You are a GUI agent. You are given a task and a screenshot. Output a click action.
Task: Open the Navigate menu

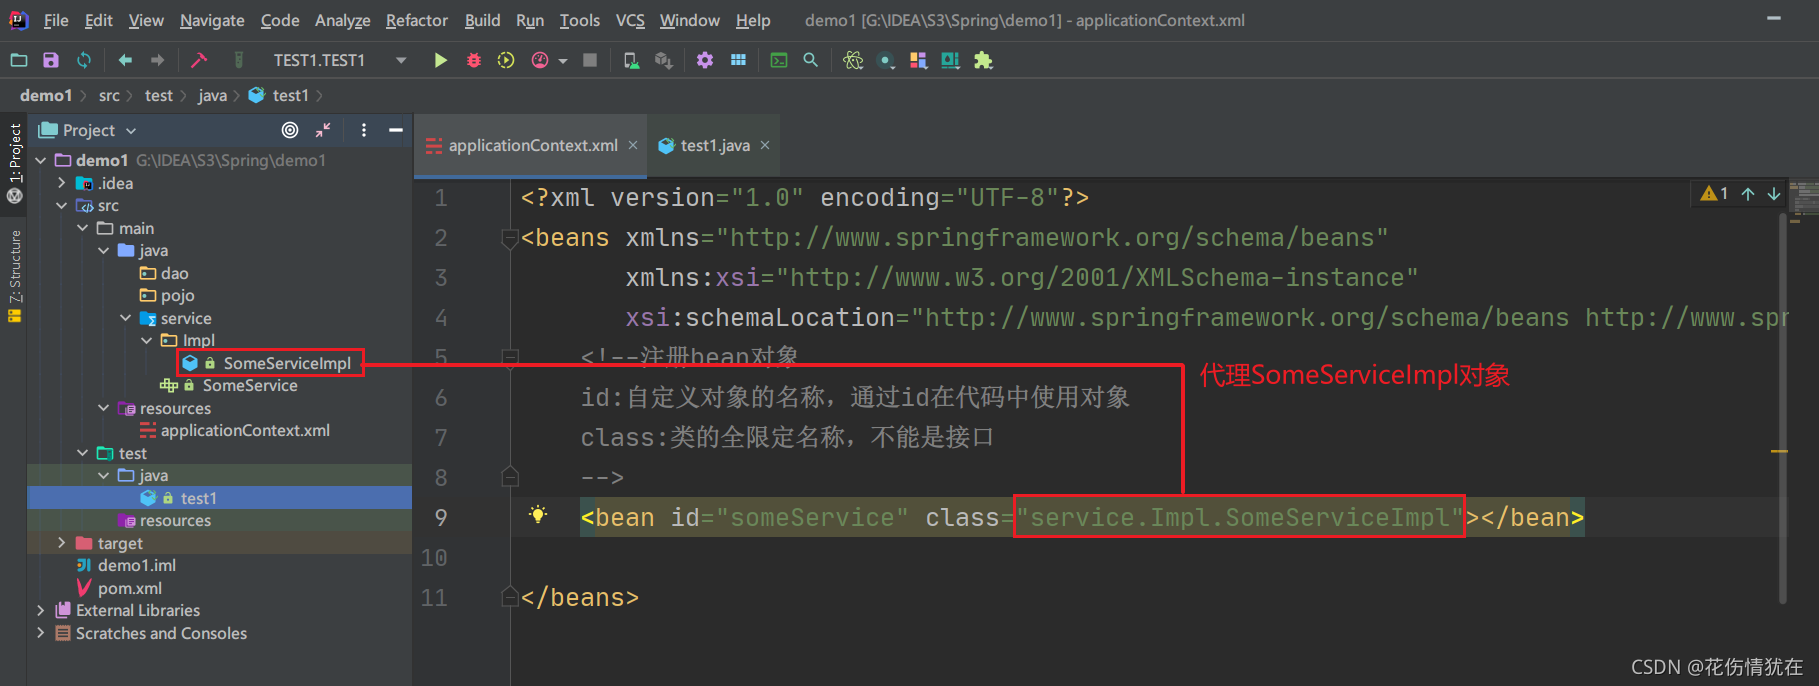coord(212,20)
